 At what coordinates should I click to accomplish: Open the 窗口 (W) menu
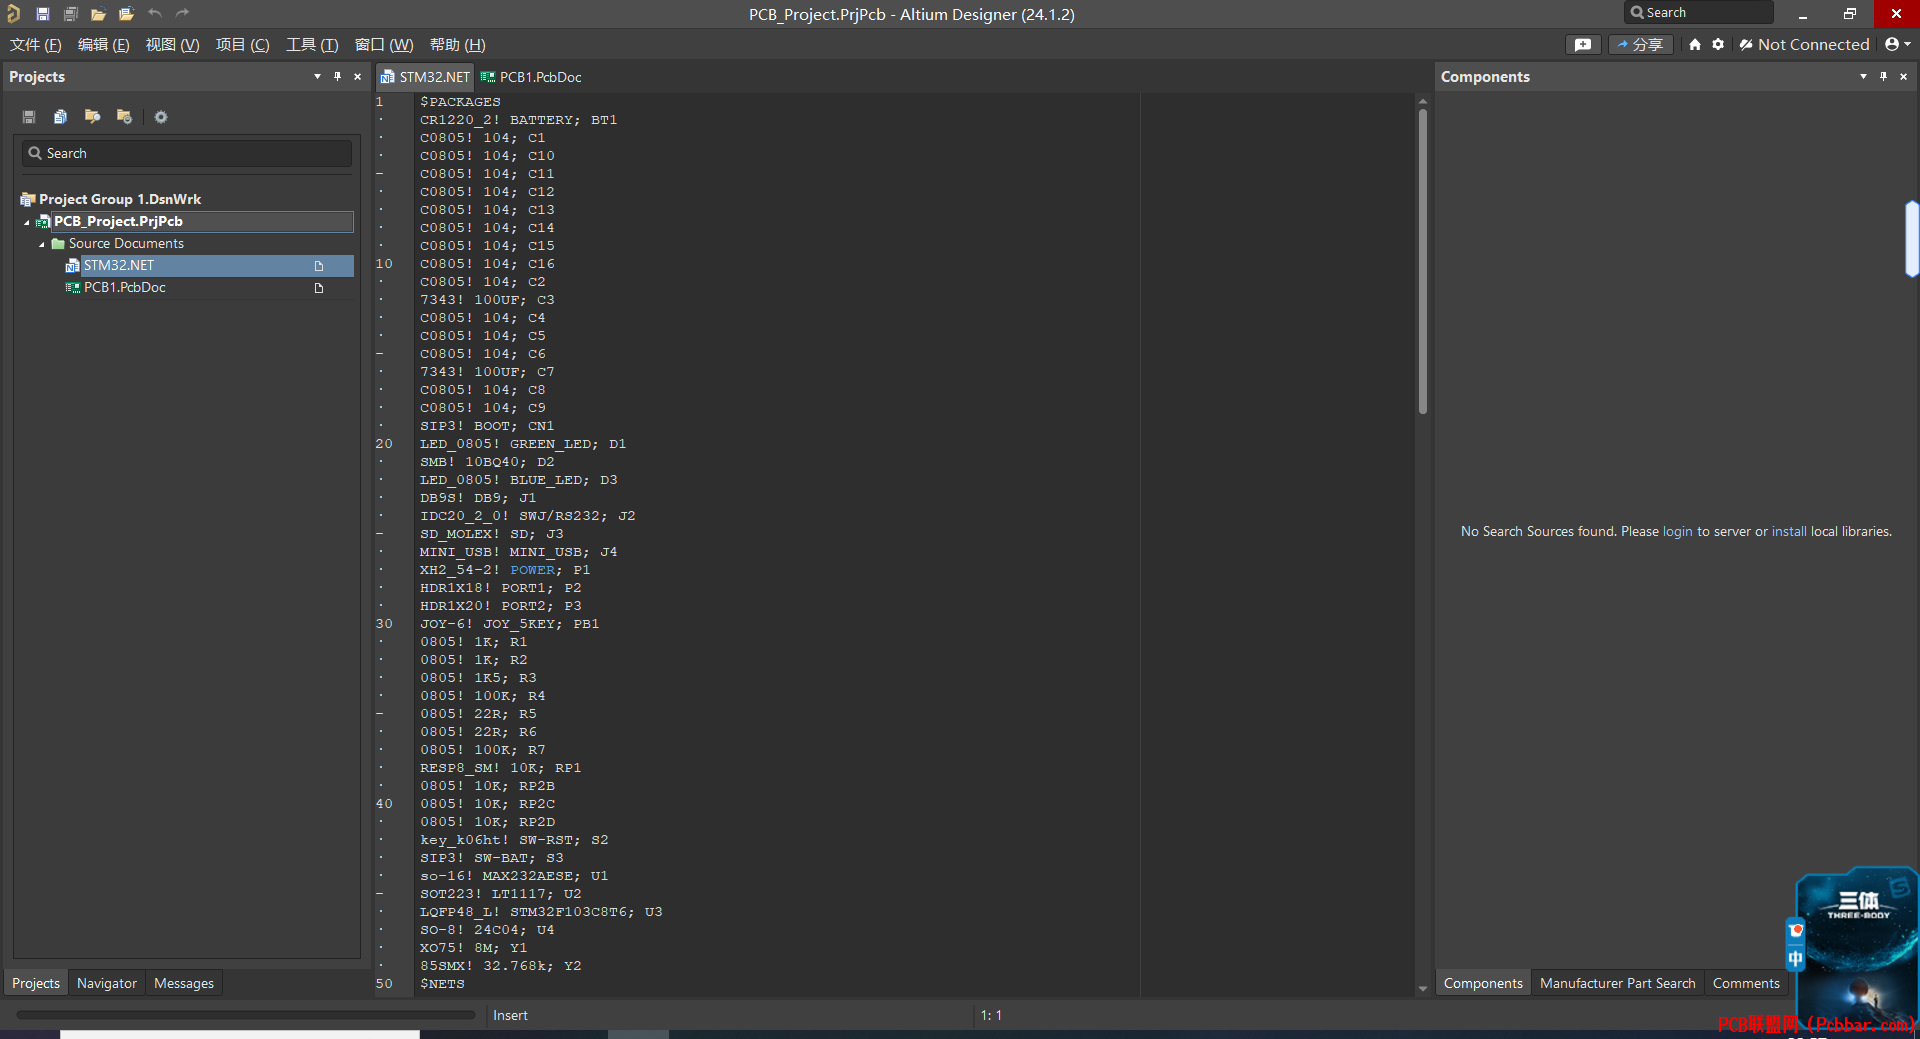coord(384,45)
